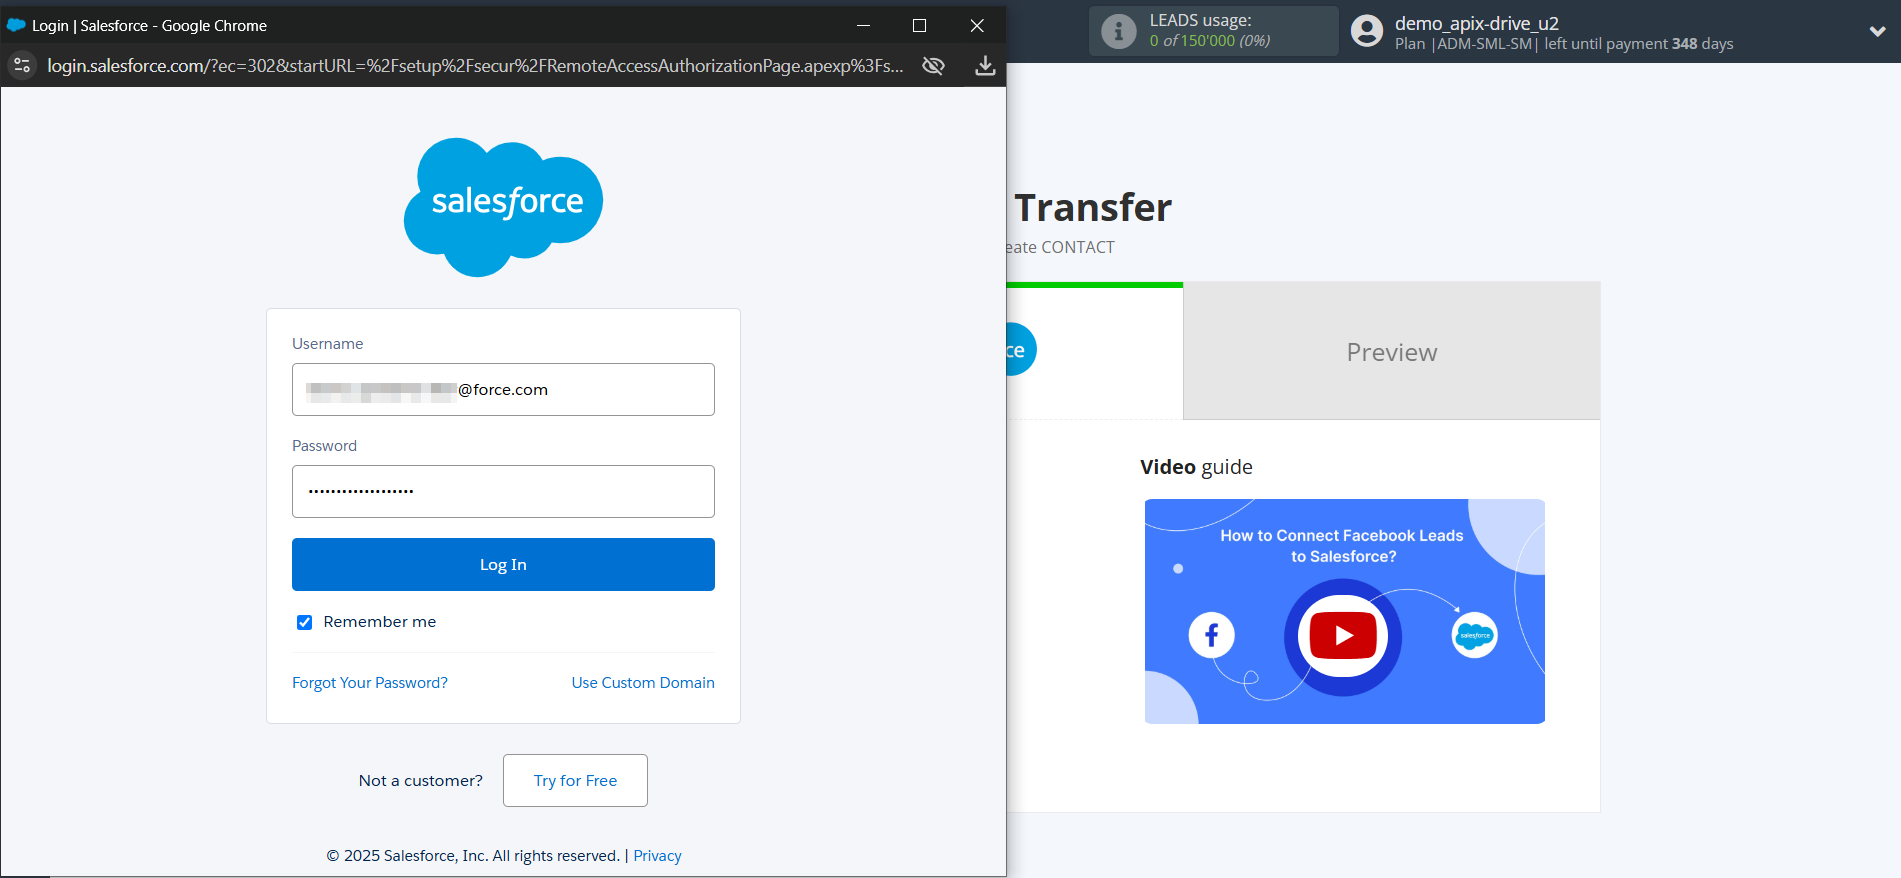Open the Forgot Your Password link
This screenshot has width=1901, height=878.
370,683
